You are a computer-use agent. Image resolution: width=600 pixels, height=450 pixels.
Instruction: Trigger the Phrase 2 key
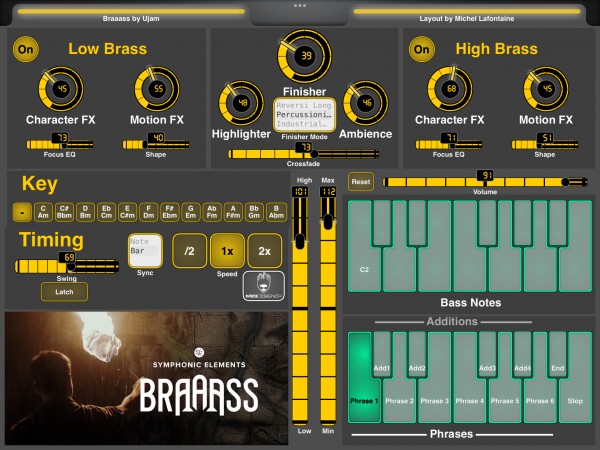(399, 401)
